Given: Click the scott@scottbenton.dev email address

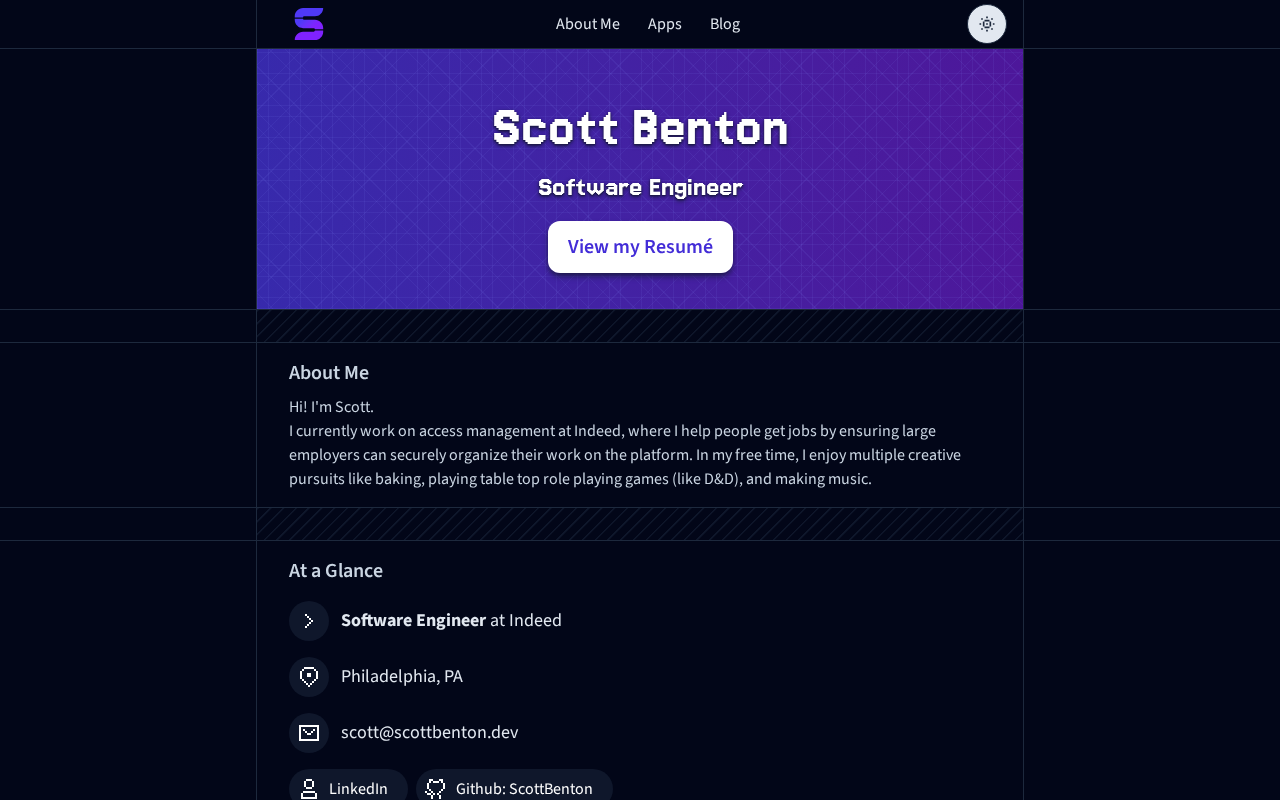Looking at the screenshot, I should [430, 732].
